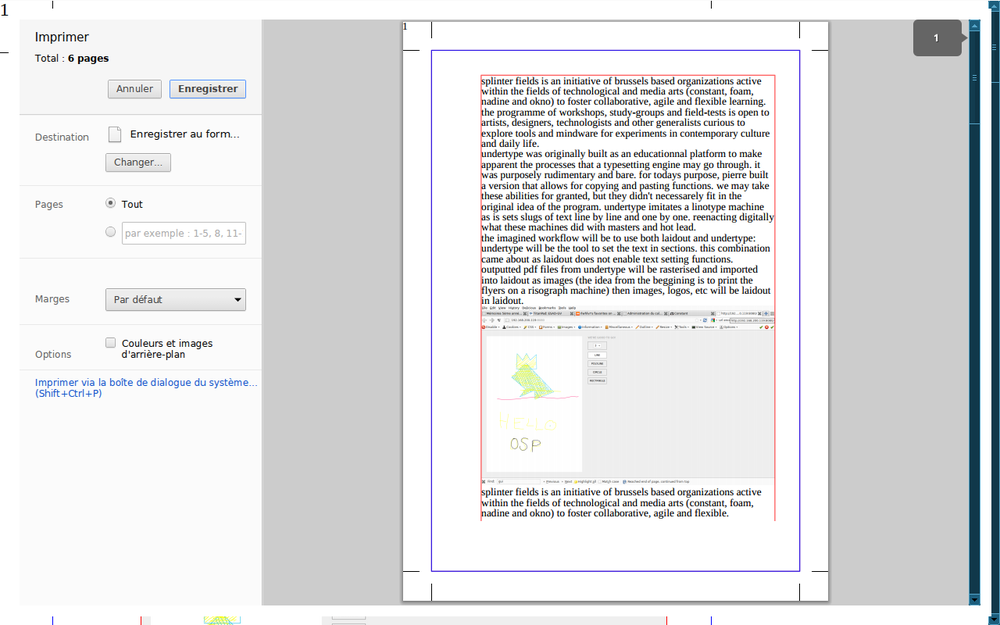This screenshot has height=625, width=1000.
Task: Select the custom page range radio button
Action: point(111,233)
